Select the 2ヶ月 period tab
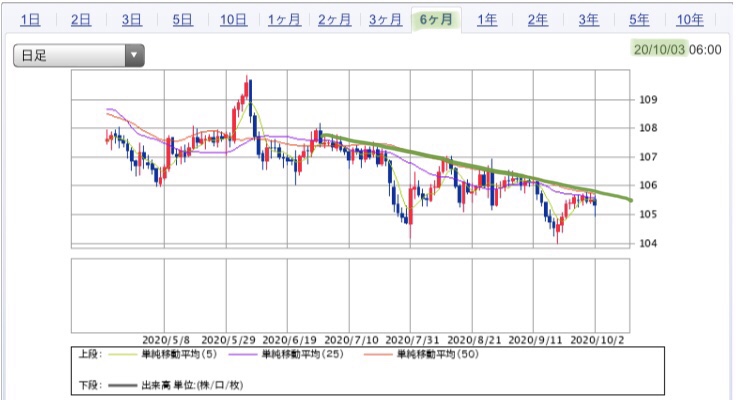Screen dimensions: 736x400 coord(334,20)
